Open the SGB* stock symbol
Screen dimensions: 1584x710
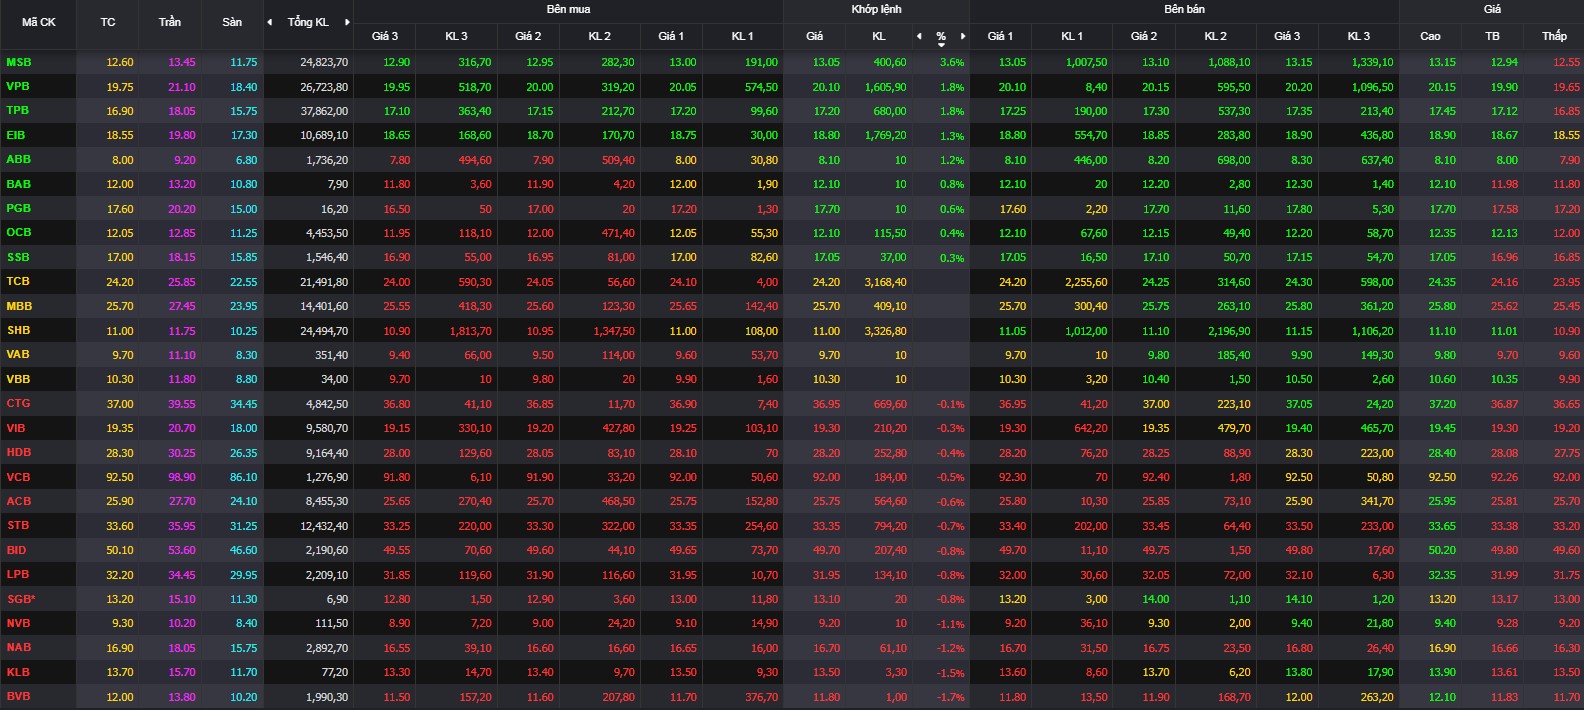coord(20,599)
